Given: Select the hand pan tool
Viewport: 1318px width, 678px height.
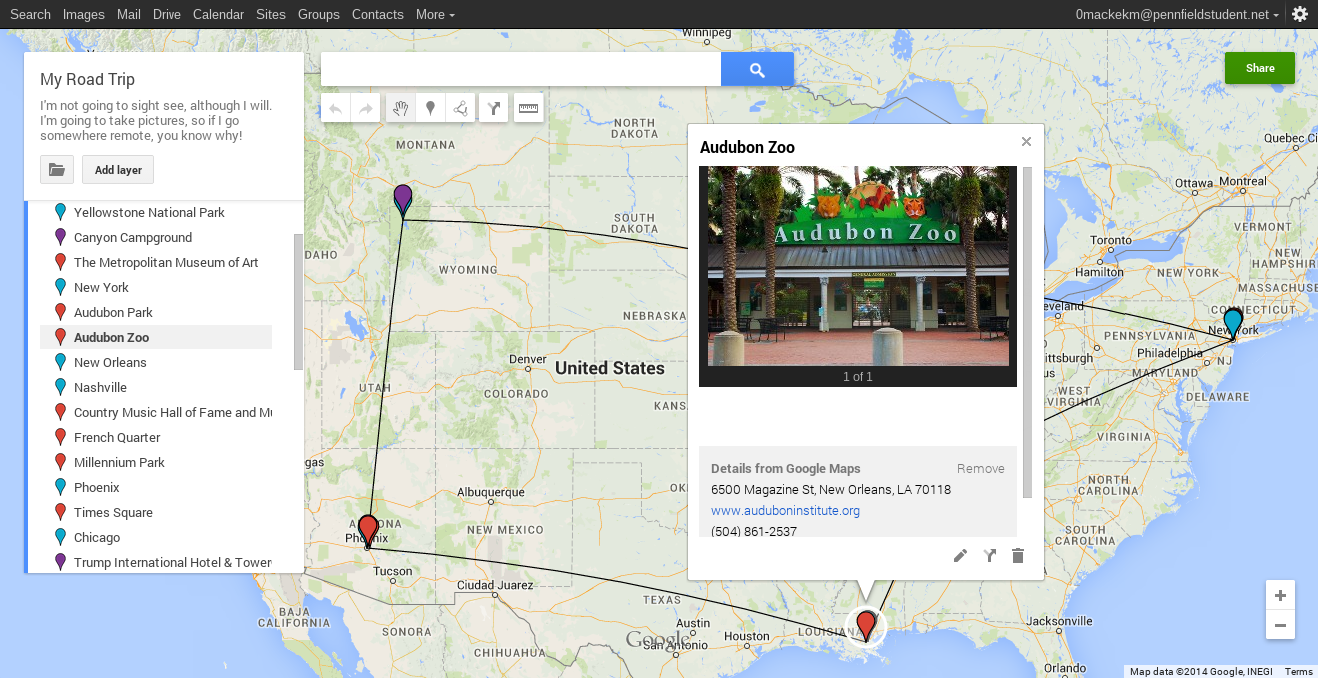Looking at the screenshot, I should point(401,108).
